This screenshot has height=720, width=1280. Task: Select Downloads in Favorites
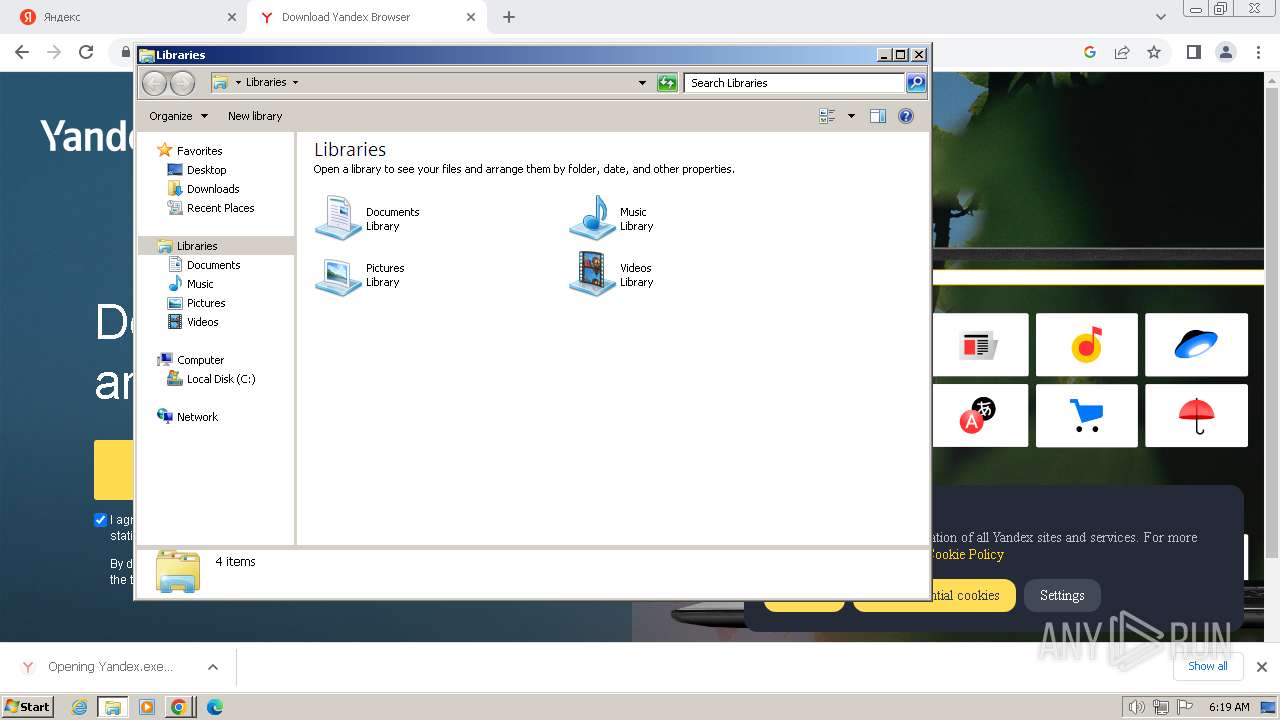213,189
